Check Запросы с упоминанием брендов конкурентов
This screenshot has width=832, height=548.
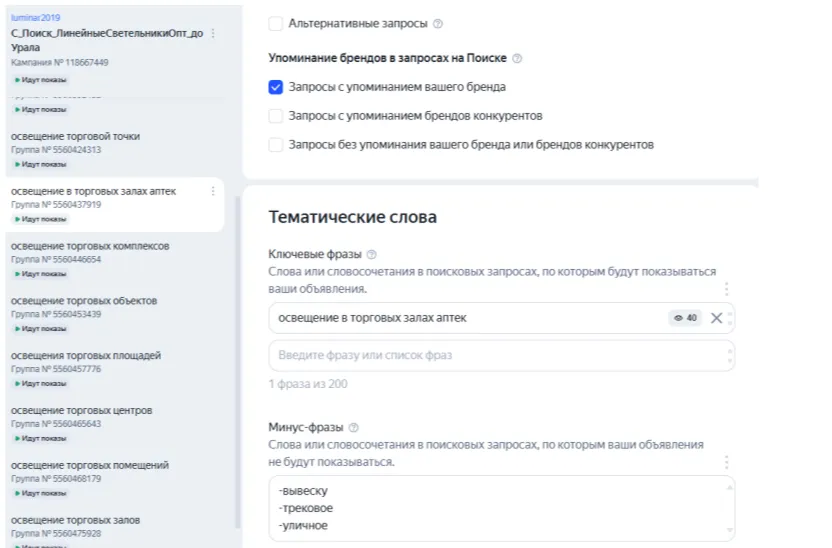tap(276, 116)
